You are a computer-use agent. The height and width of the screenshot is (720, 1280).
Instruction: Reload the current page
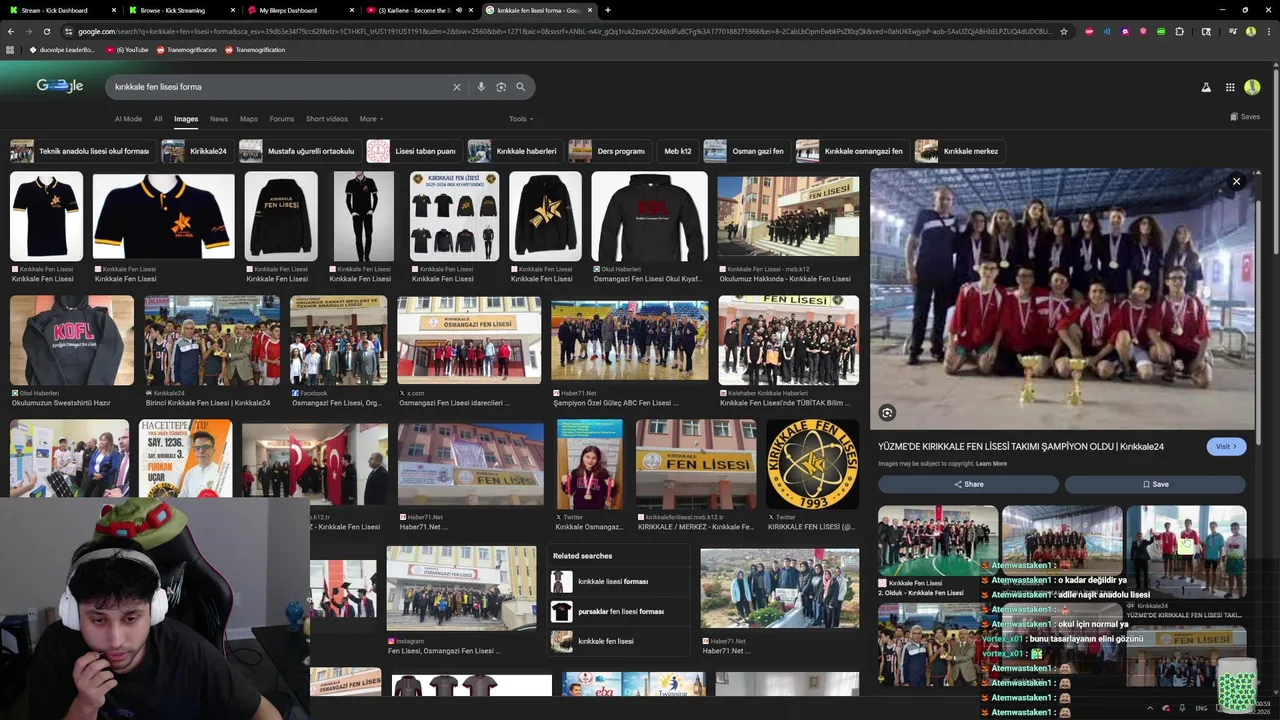pyautogui.click(x=46, y=31)
